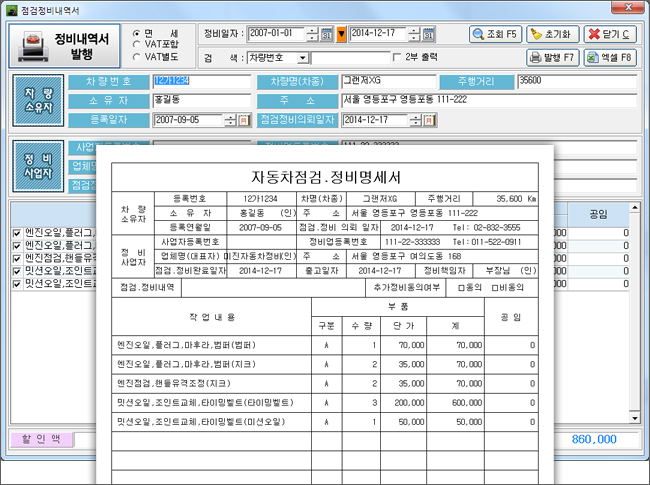Click the 정비내역서 발행 print button

coord(64,42)
